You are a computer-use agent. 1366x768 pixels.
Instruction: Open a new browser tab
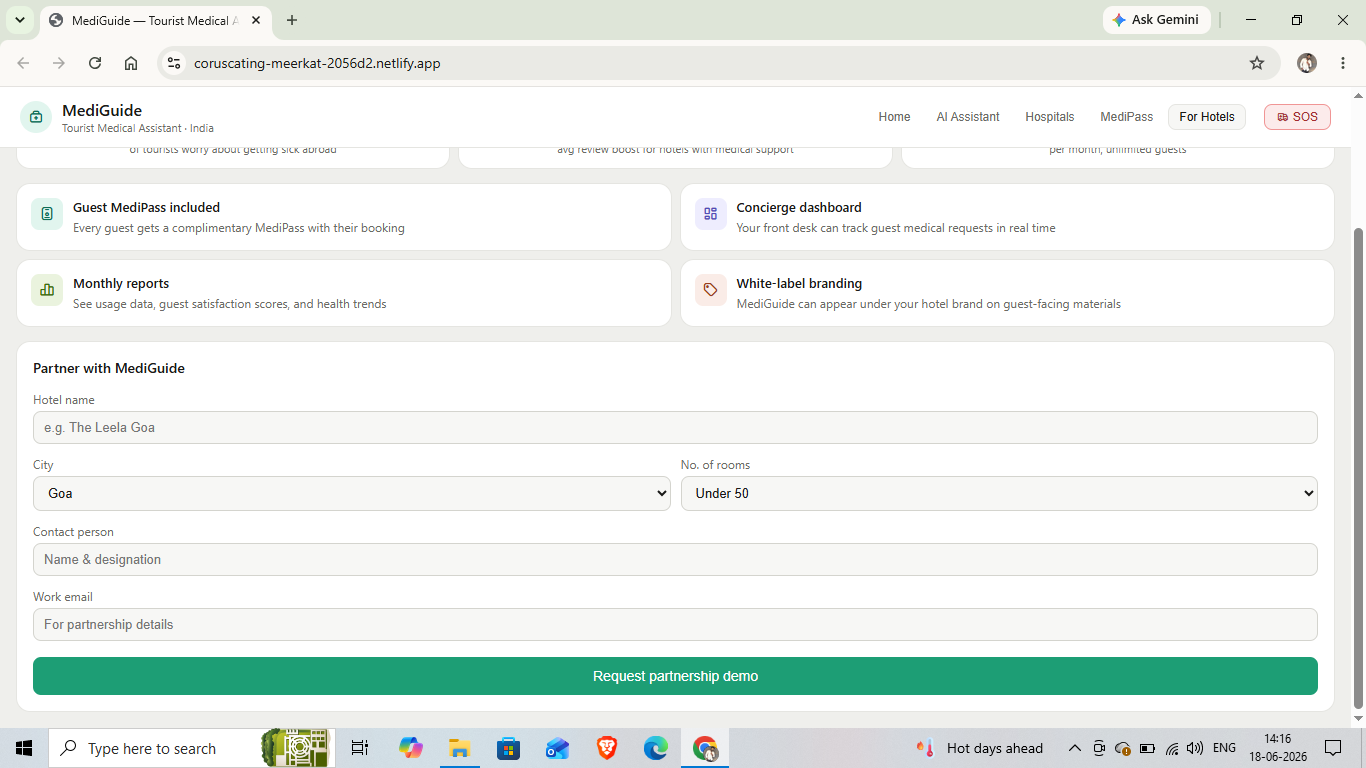(292, 20)
